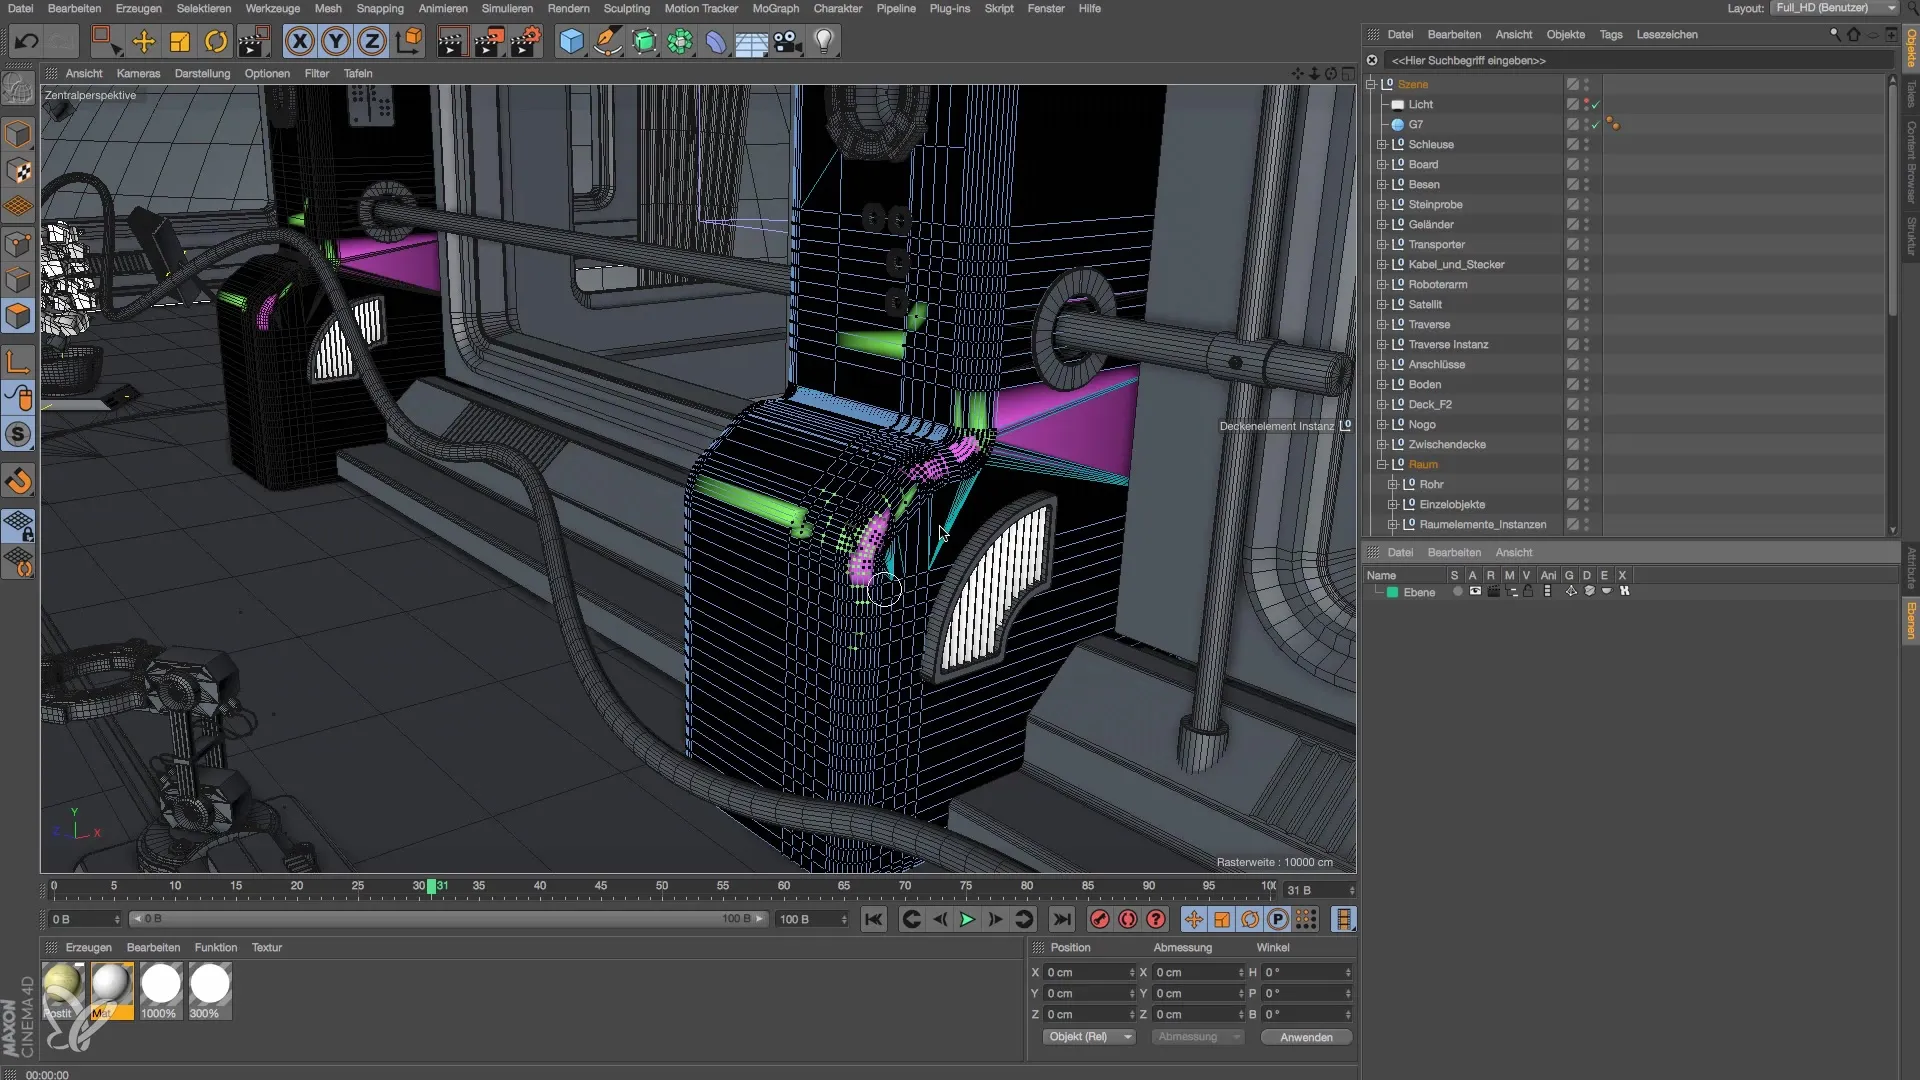Toggle Z axis lock
1920x1080 pixels.
(x=372, y=41)
